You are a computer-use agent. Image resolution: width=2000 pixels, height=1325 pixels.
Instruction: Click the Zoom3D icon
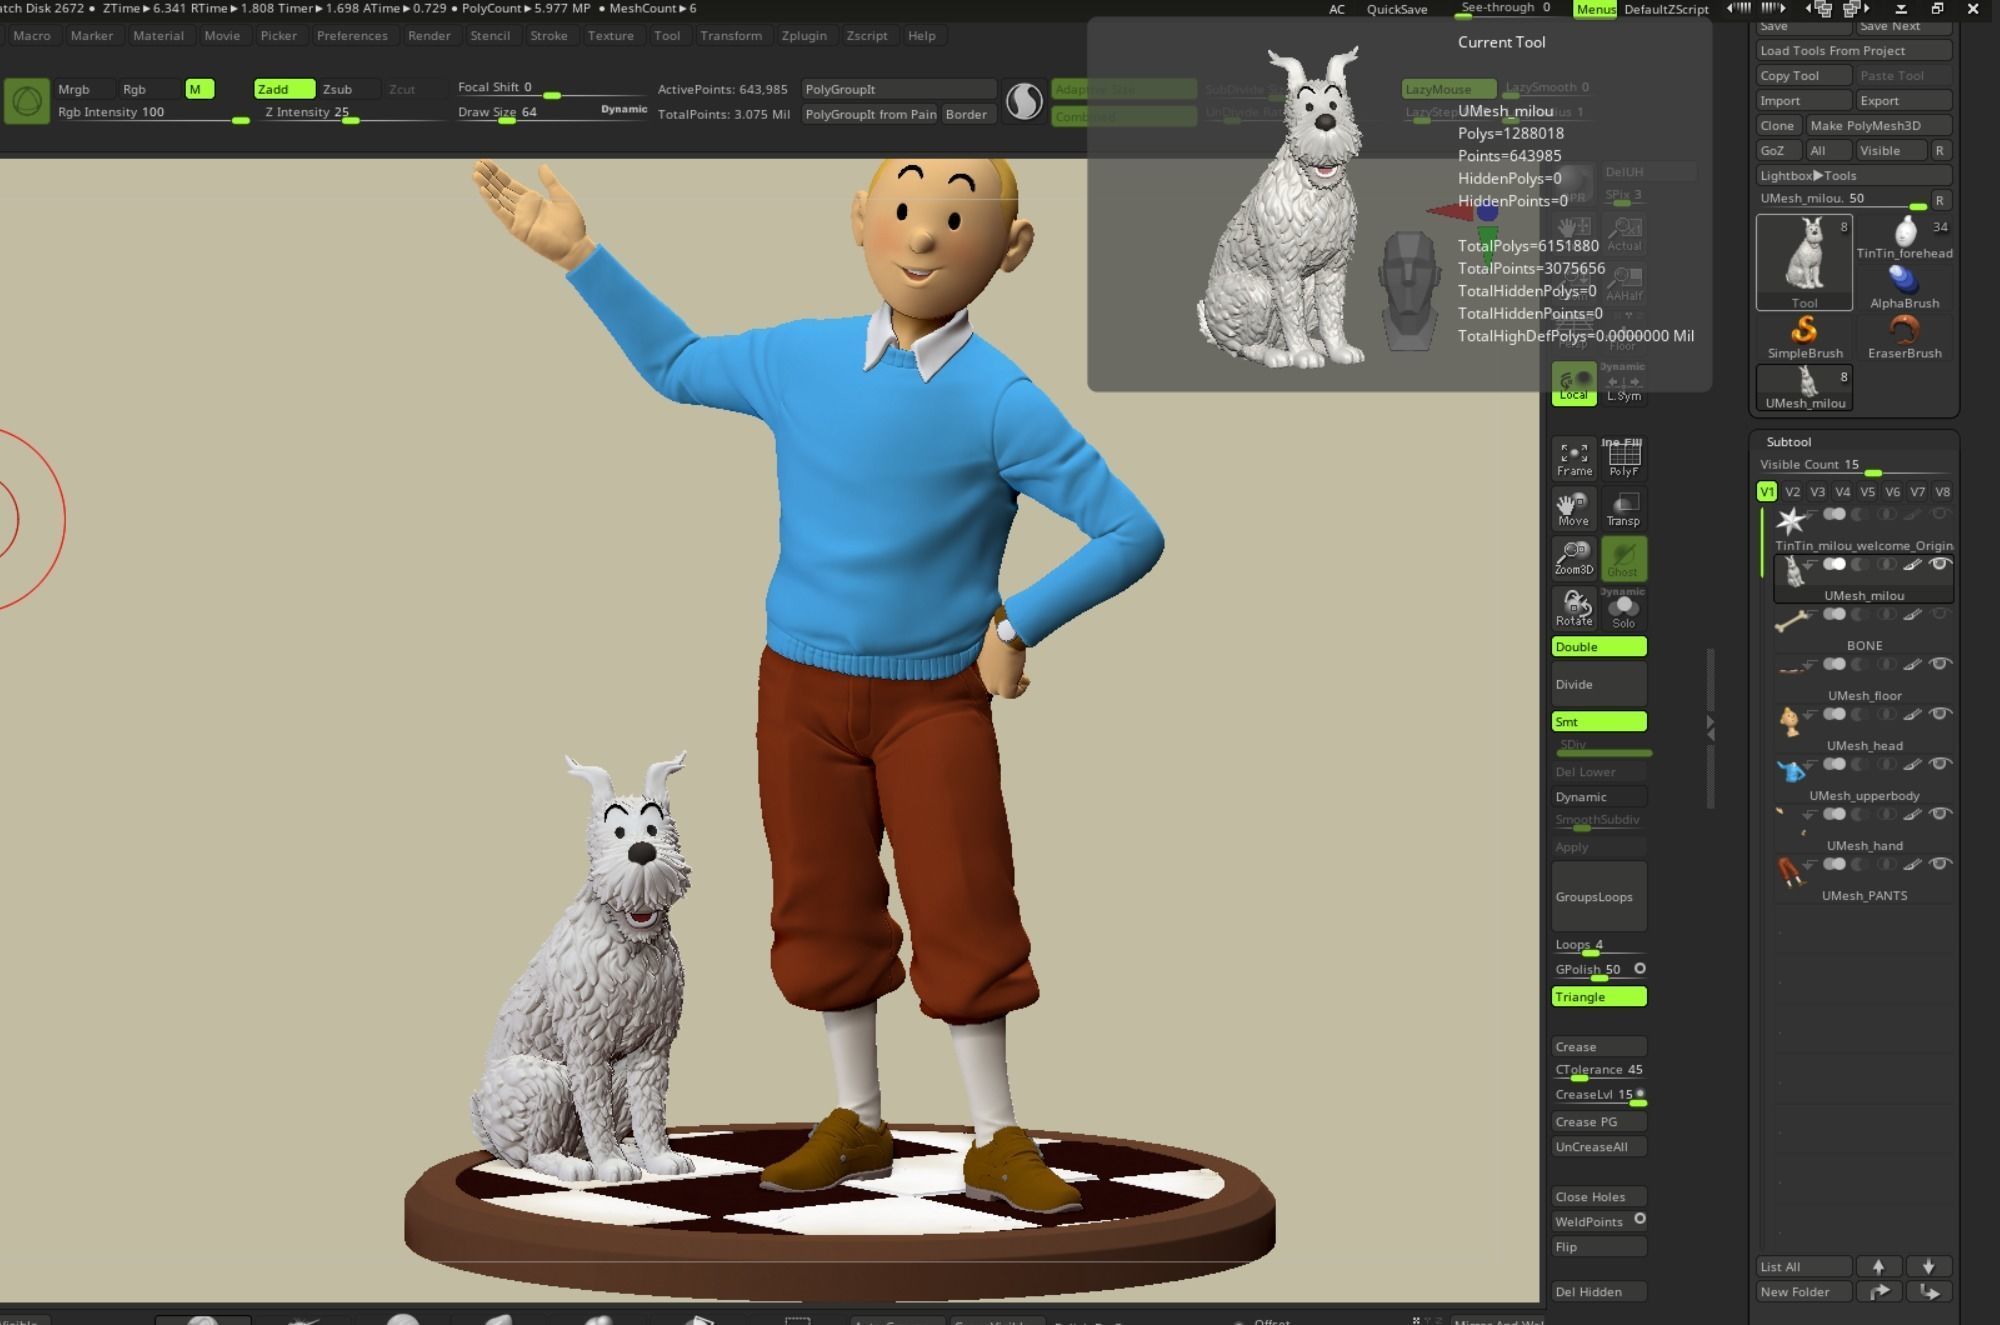click(1573, 557)
